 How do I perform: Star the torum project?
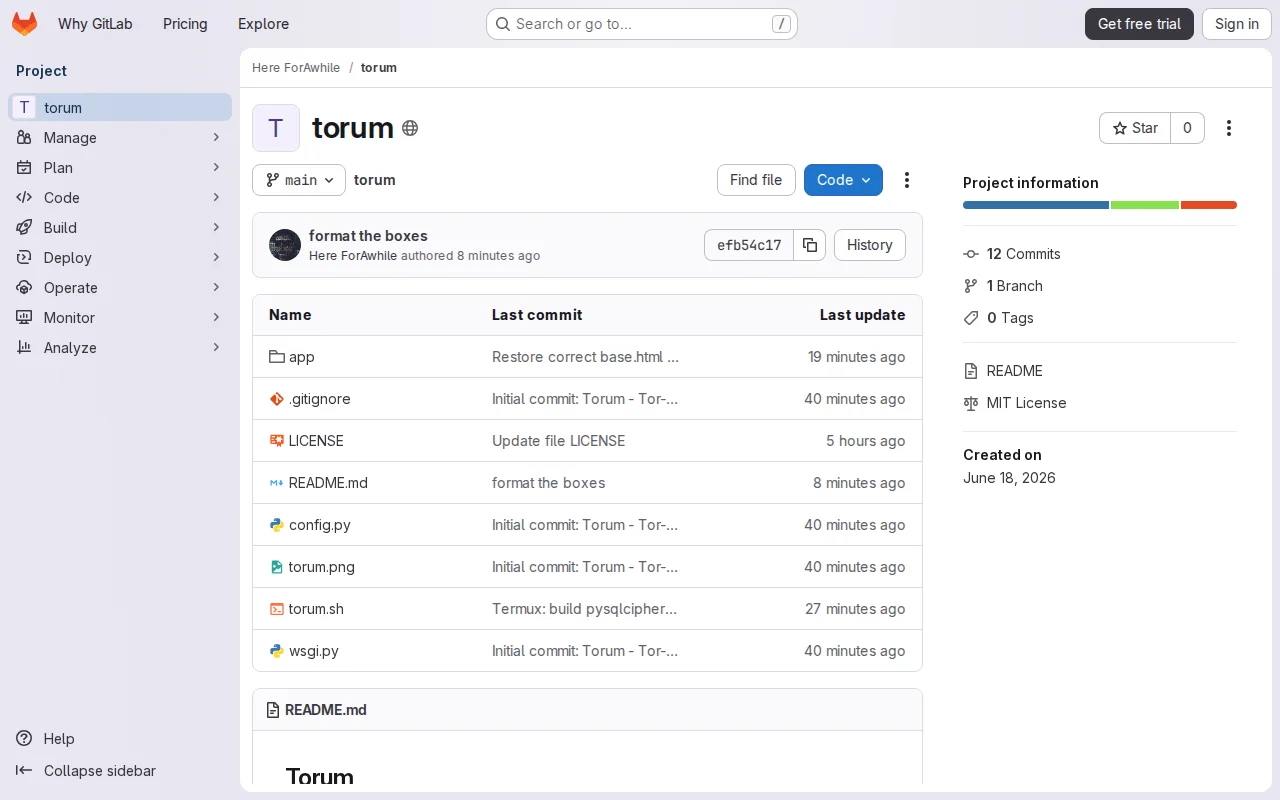point(1135,128)
